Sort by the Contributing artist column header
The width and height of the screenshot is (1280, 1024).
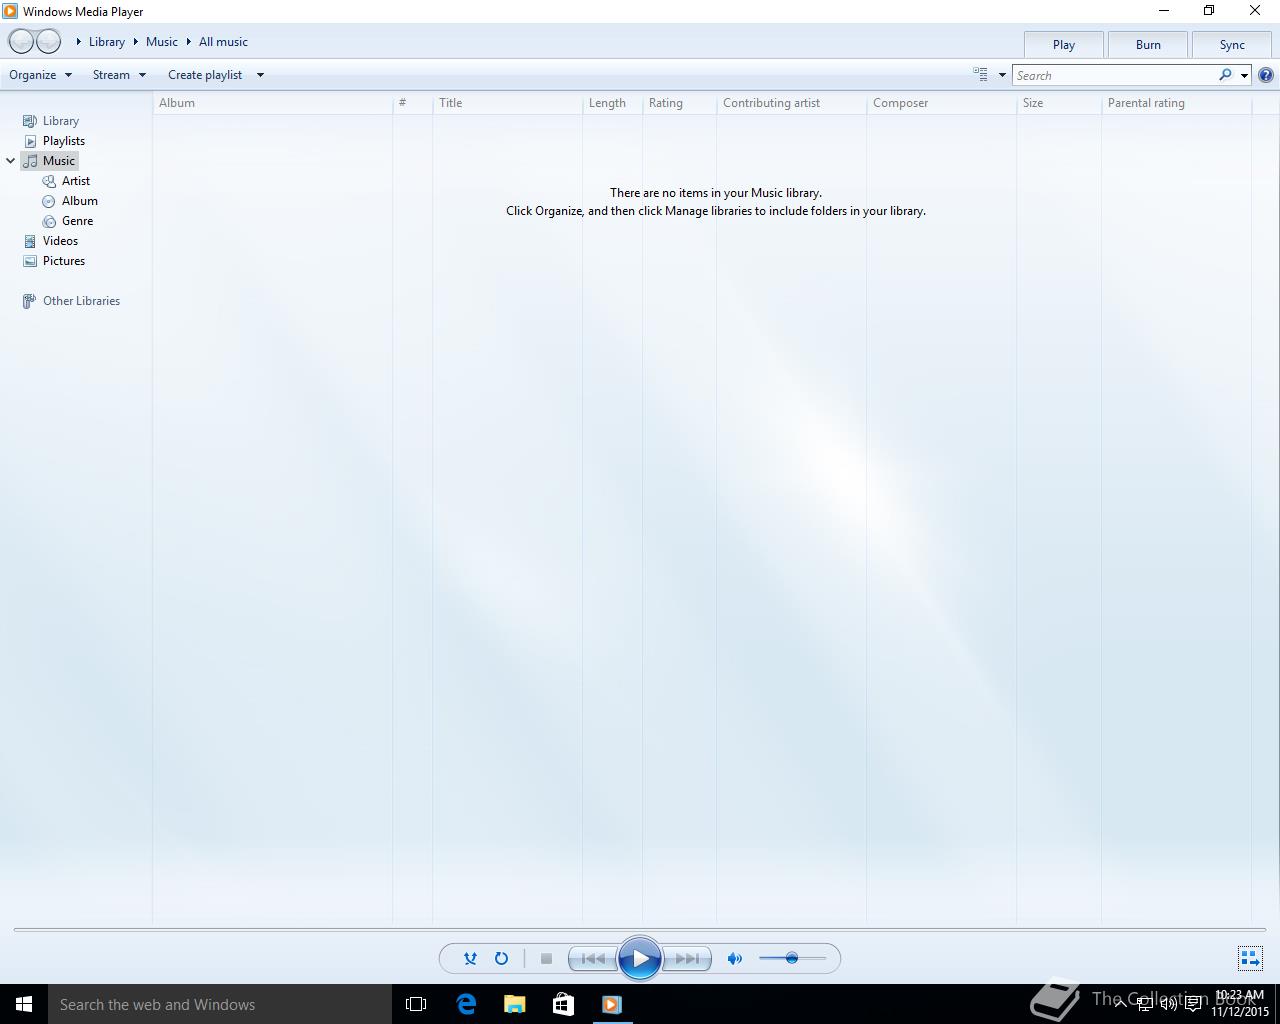(x=791, y=103)
